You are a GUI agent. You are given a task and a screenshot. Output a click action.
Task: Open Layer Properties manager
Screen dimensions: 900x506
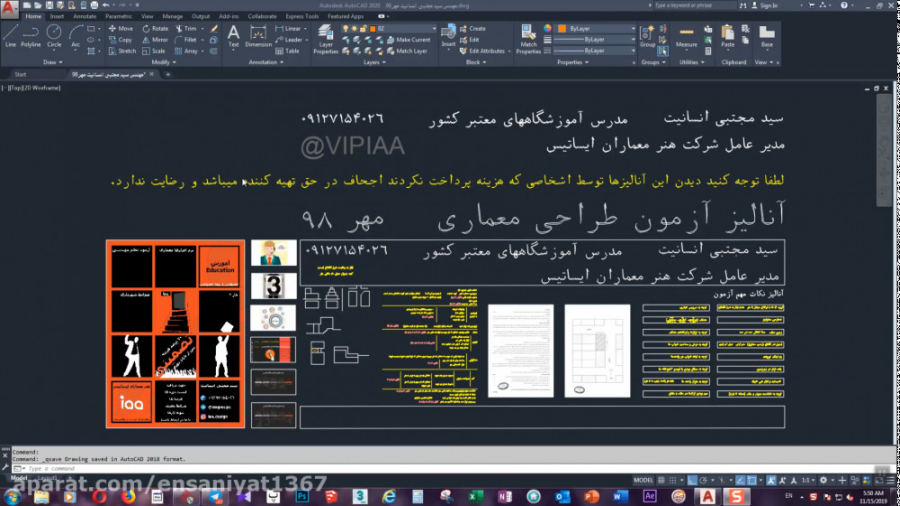pyautogui.click(x=325, y=39)
